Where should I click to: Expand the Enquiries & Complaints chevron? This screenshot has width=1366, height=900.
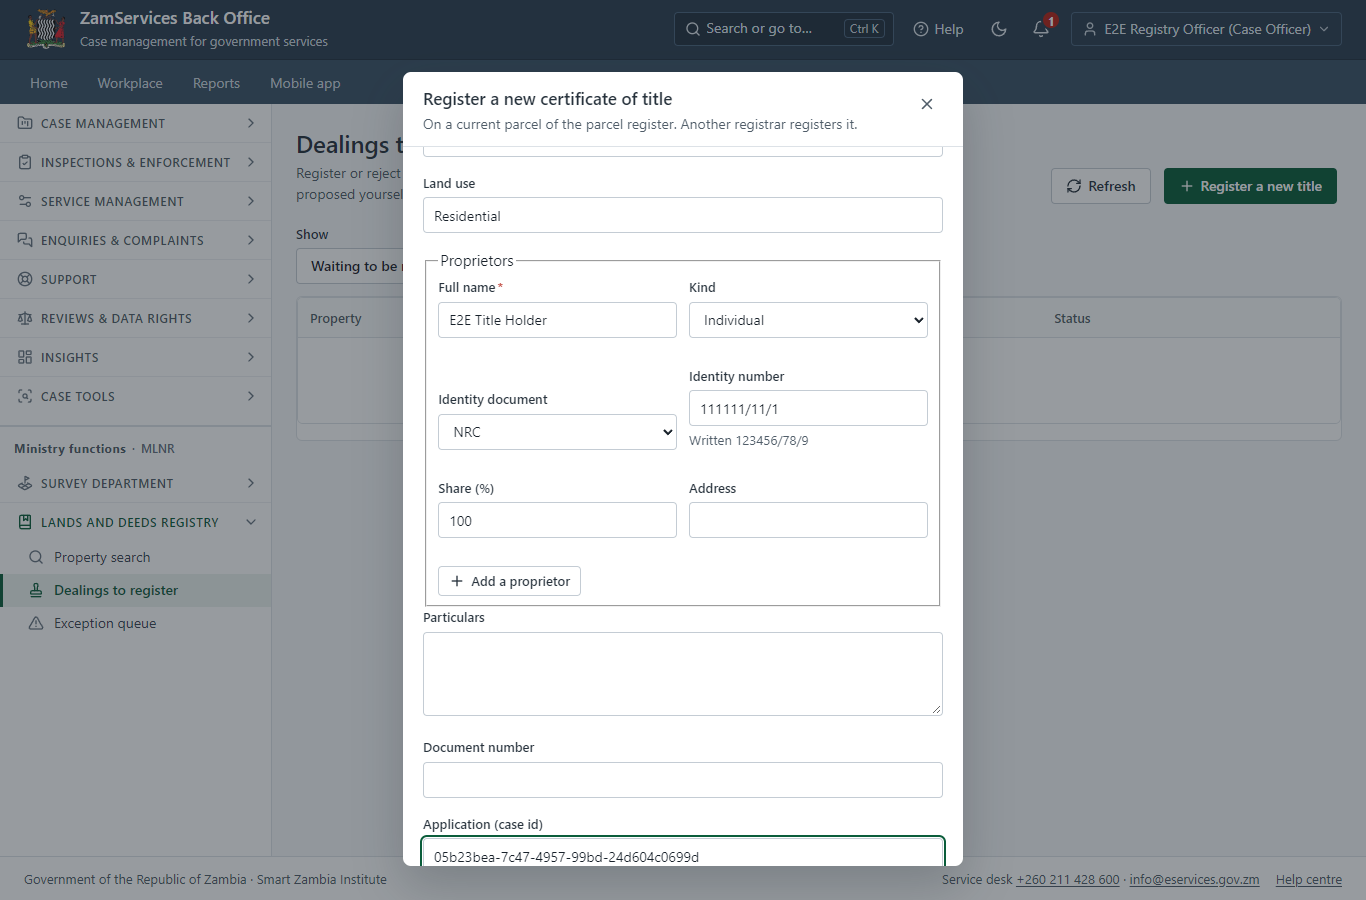click(251, 240)
